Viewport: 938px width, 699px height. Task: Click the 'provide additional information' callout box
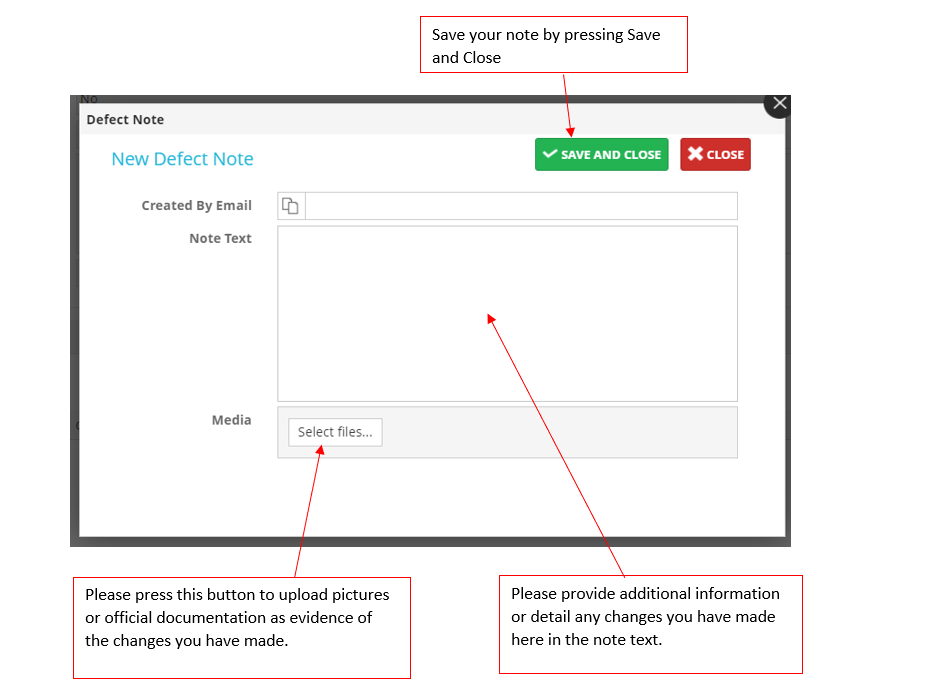[650, 623]
